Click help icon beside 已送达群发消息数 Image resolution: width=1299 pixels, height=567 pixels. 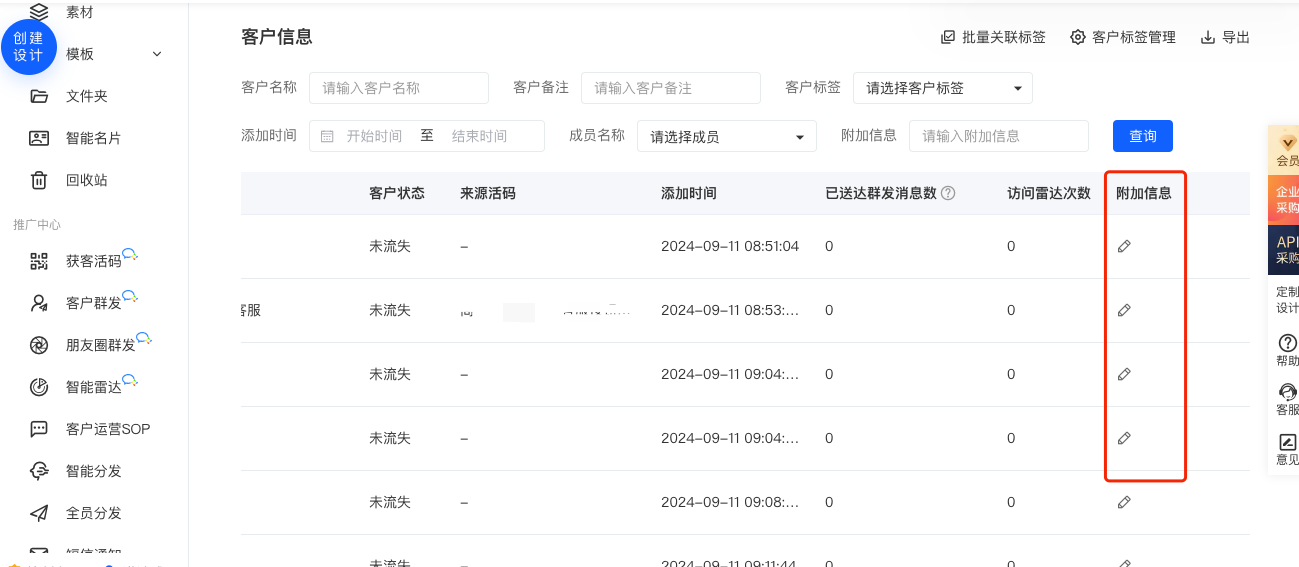tap(948, 193)
